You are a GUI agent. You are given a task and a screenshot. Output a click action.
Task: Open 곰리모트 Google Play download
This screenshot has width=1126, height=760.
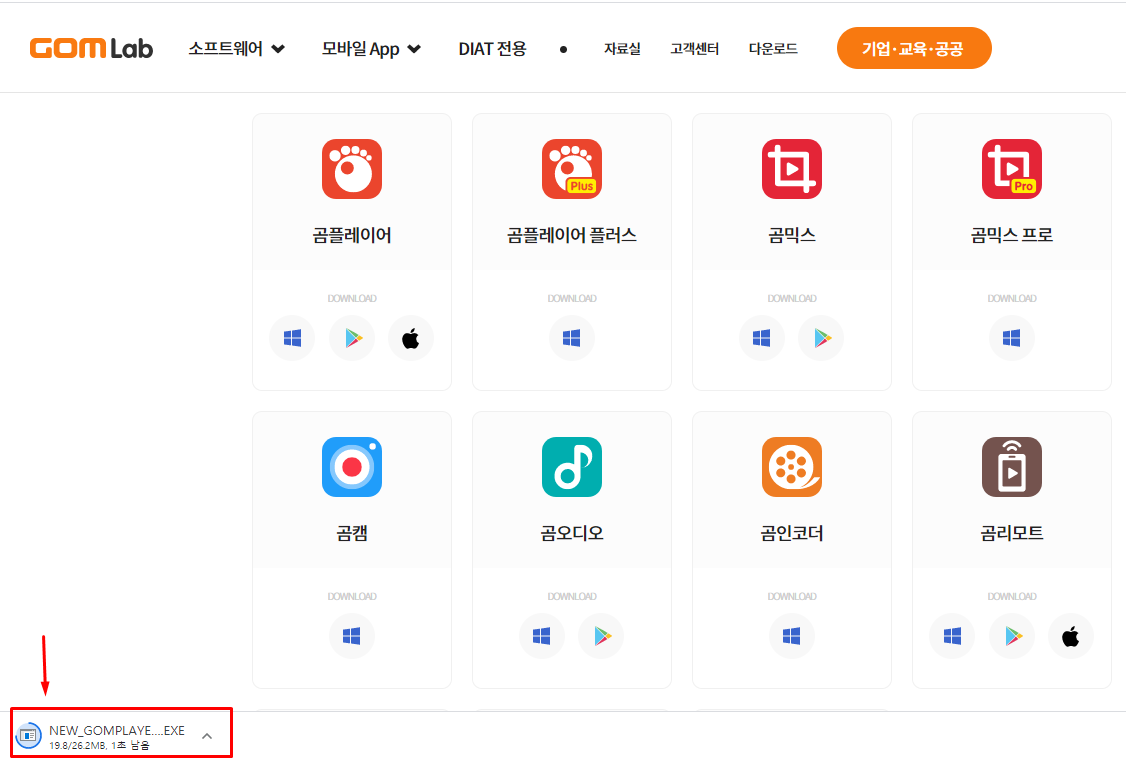click(1011, 636)
